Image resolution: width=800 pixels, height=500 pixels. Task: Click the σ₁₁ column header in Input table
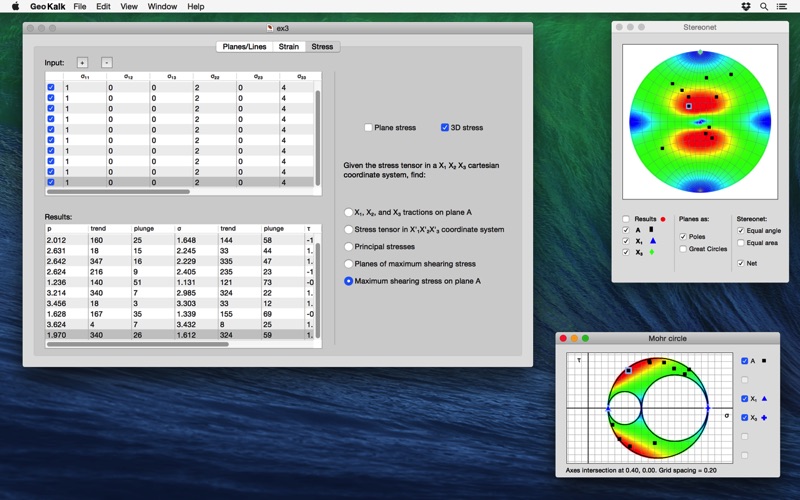(85, 77)
